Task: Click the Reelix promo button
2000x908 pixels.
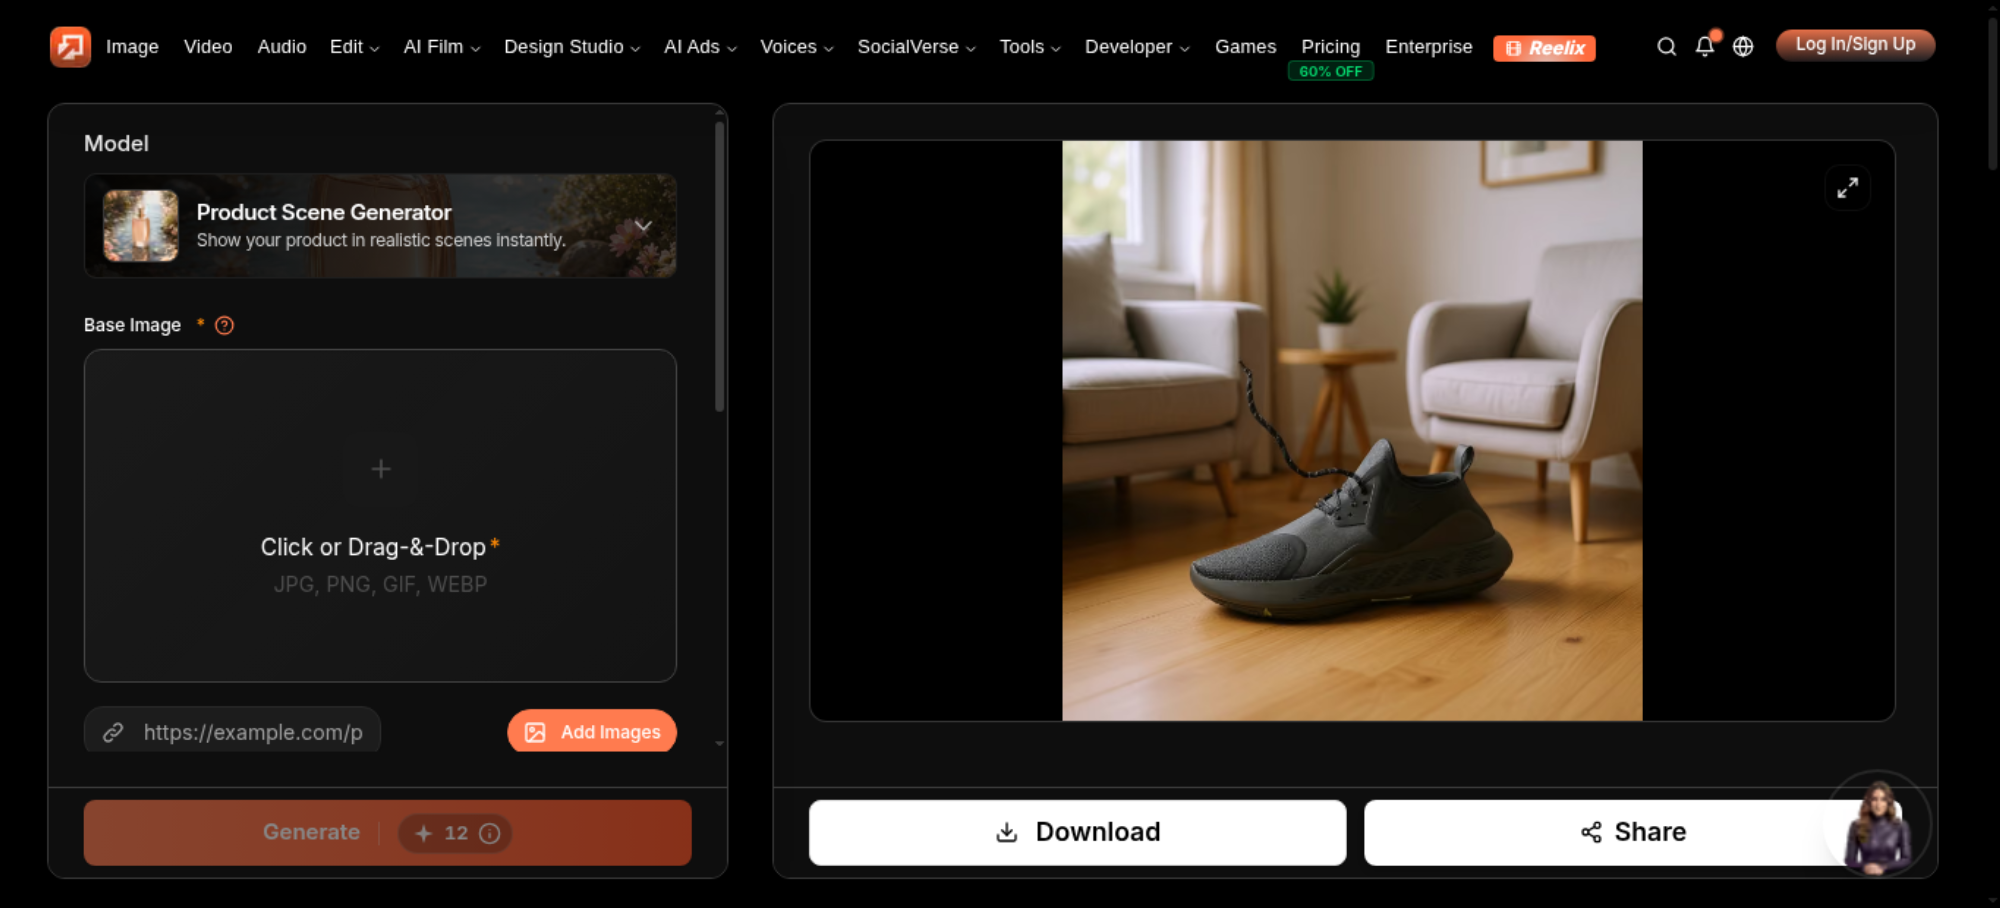Action: (1544, 48)
